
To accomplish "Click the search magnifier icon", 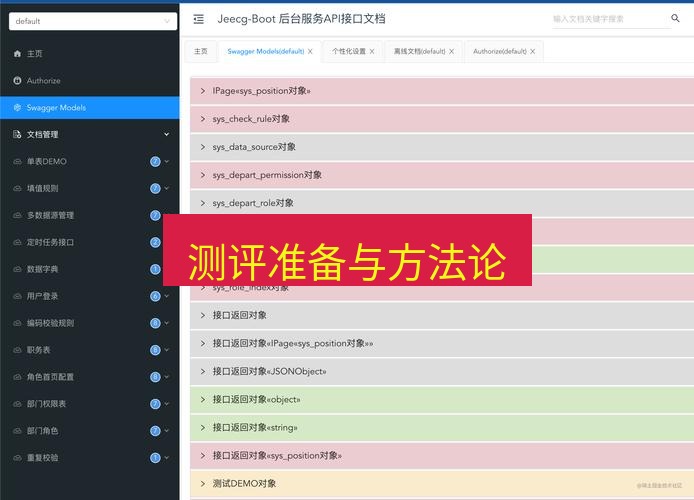I will (675, 18).
